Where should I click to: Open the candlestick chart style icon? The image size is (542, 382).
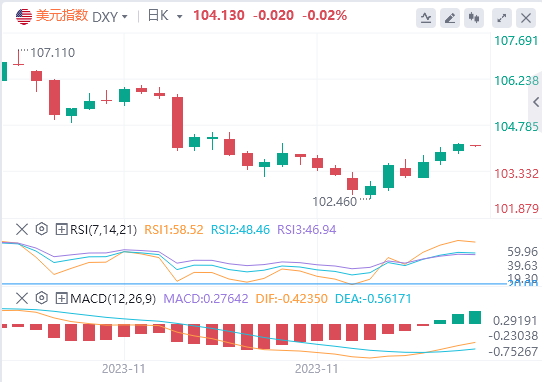pos(474,17)
